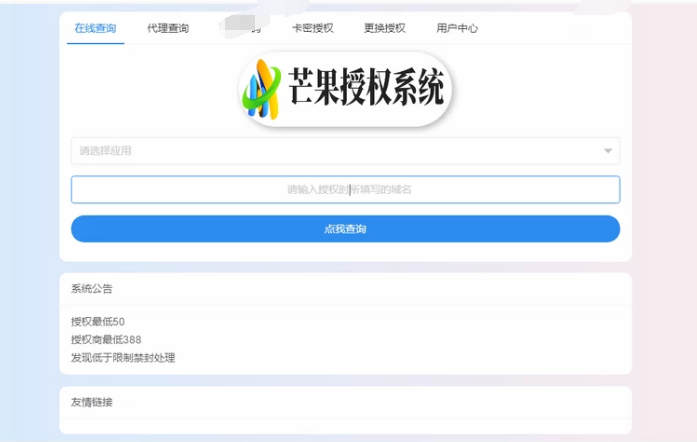Click the 发现低于限制禁封处理 notice text
The height and width of the screenshot is (442, 697).
[123, 357]
